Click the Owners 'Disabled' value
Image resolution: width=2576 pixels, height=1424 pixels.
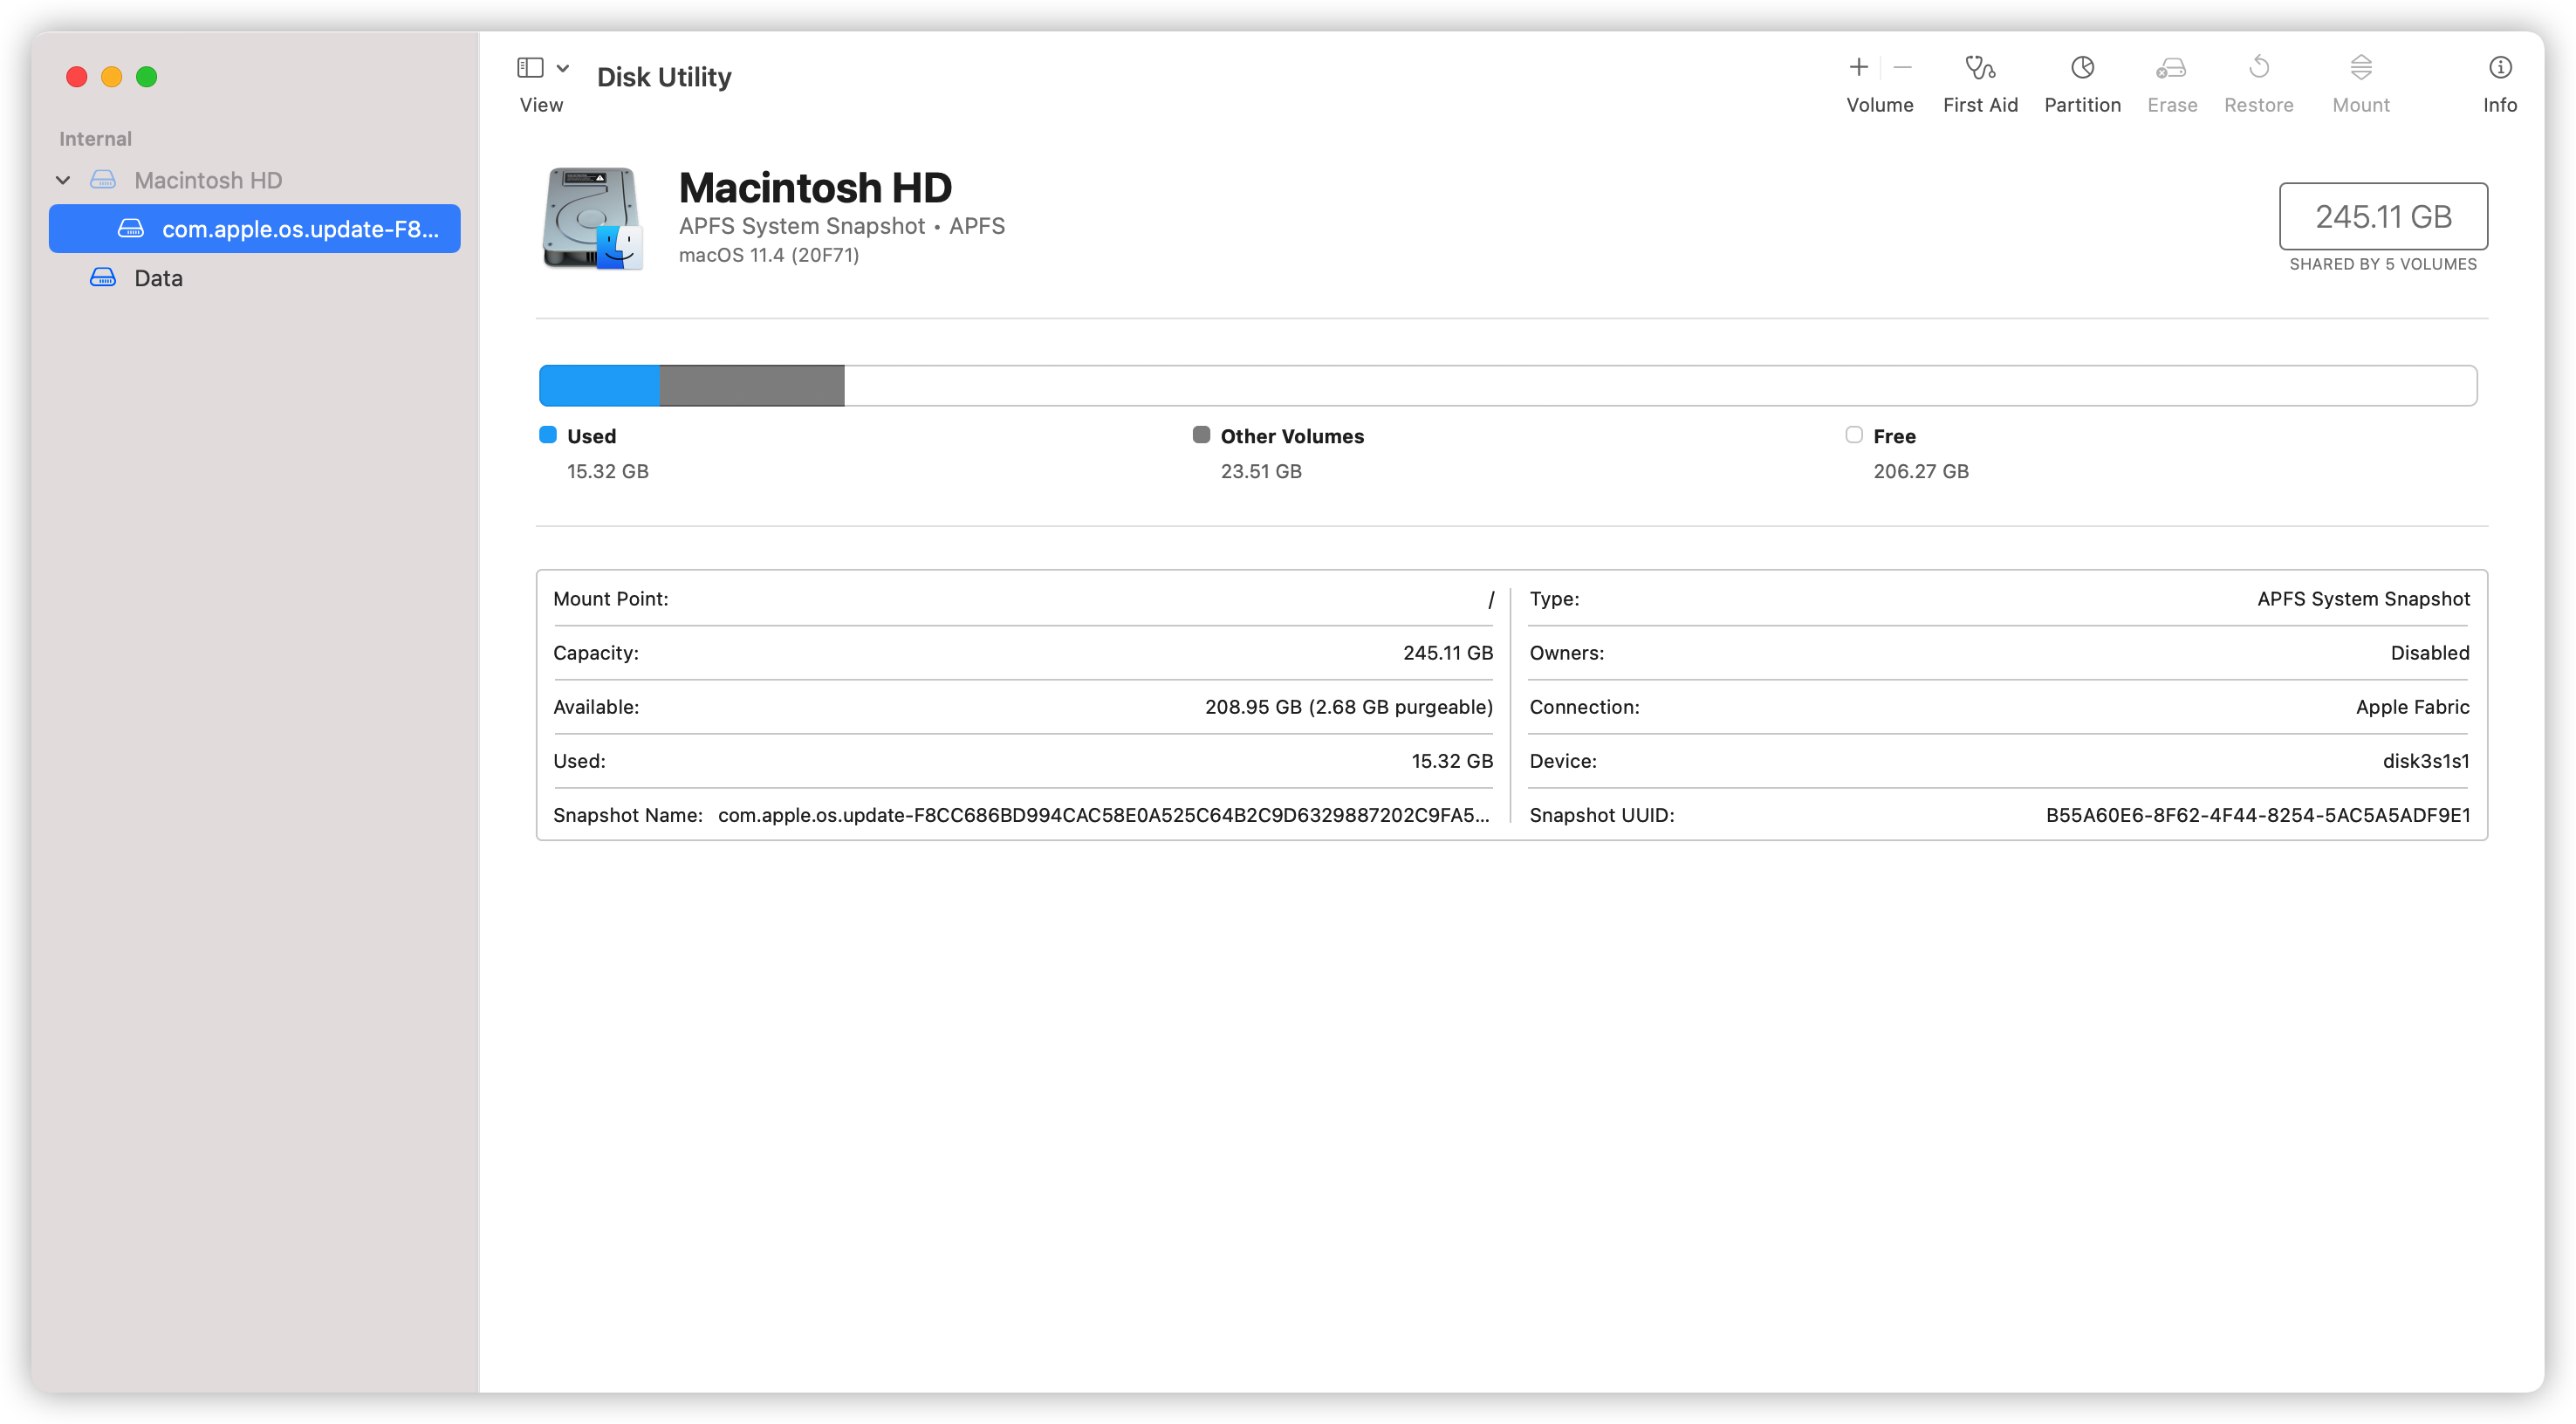click(2429, 653)
